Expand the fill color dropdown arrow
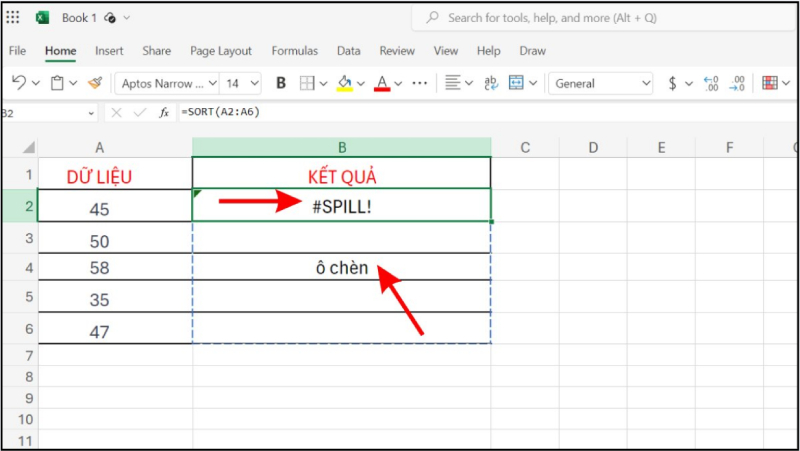Image resolution: width=800 pixels, height=451 pixels. tap(361, 83)
